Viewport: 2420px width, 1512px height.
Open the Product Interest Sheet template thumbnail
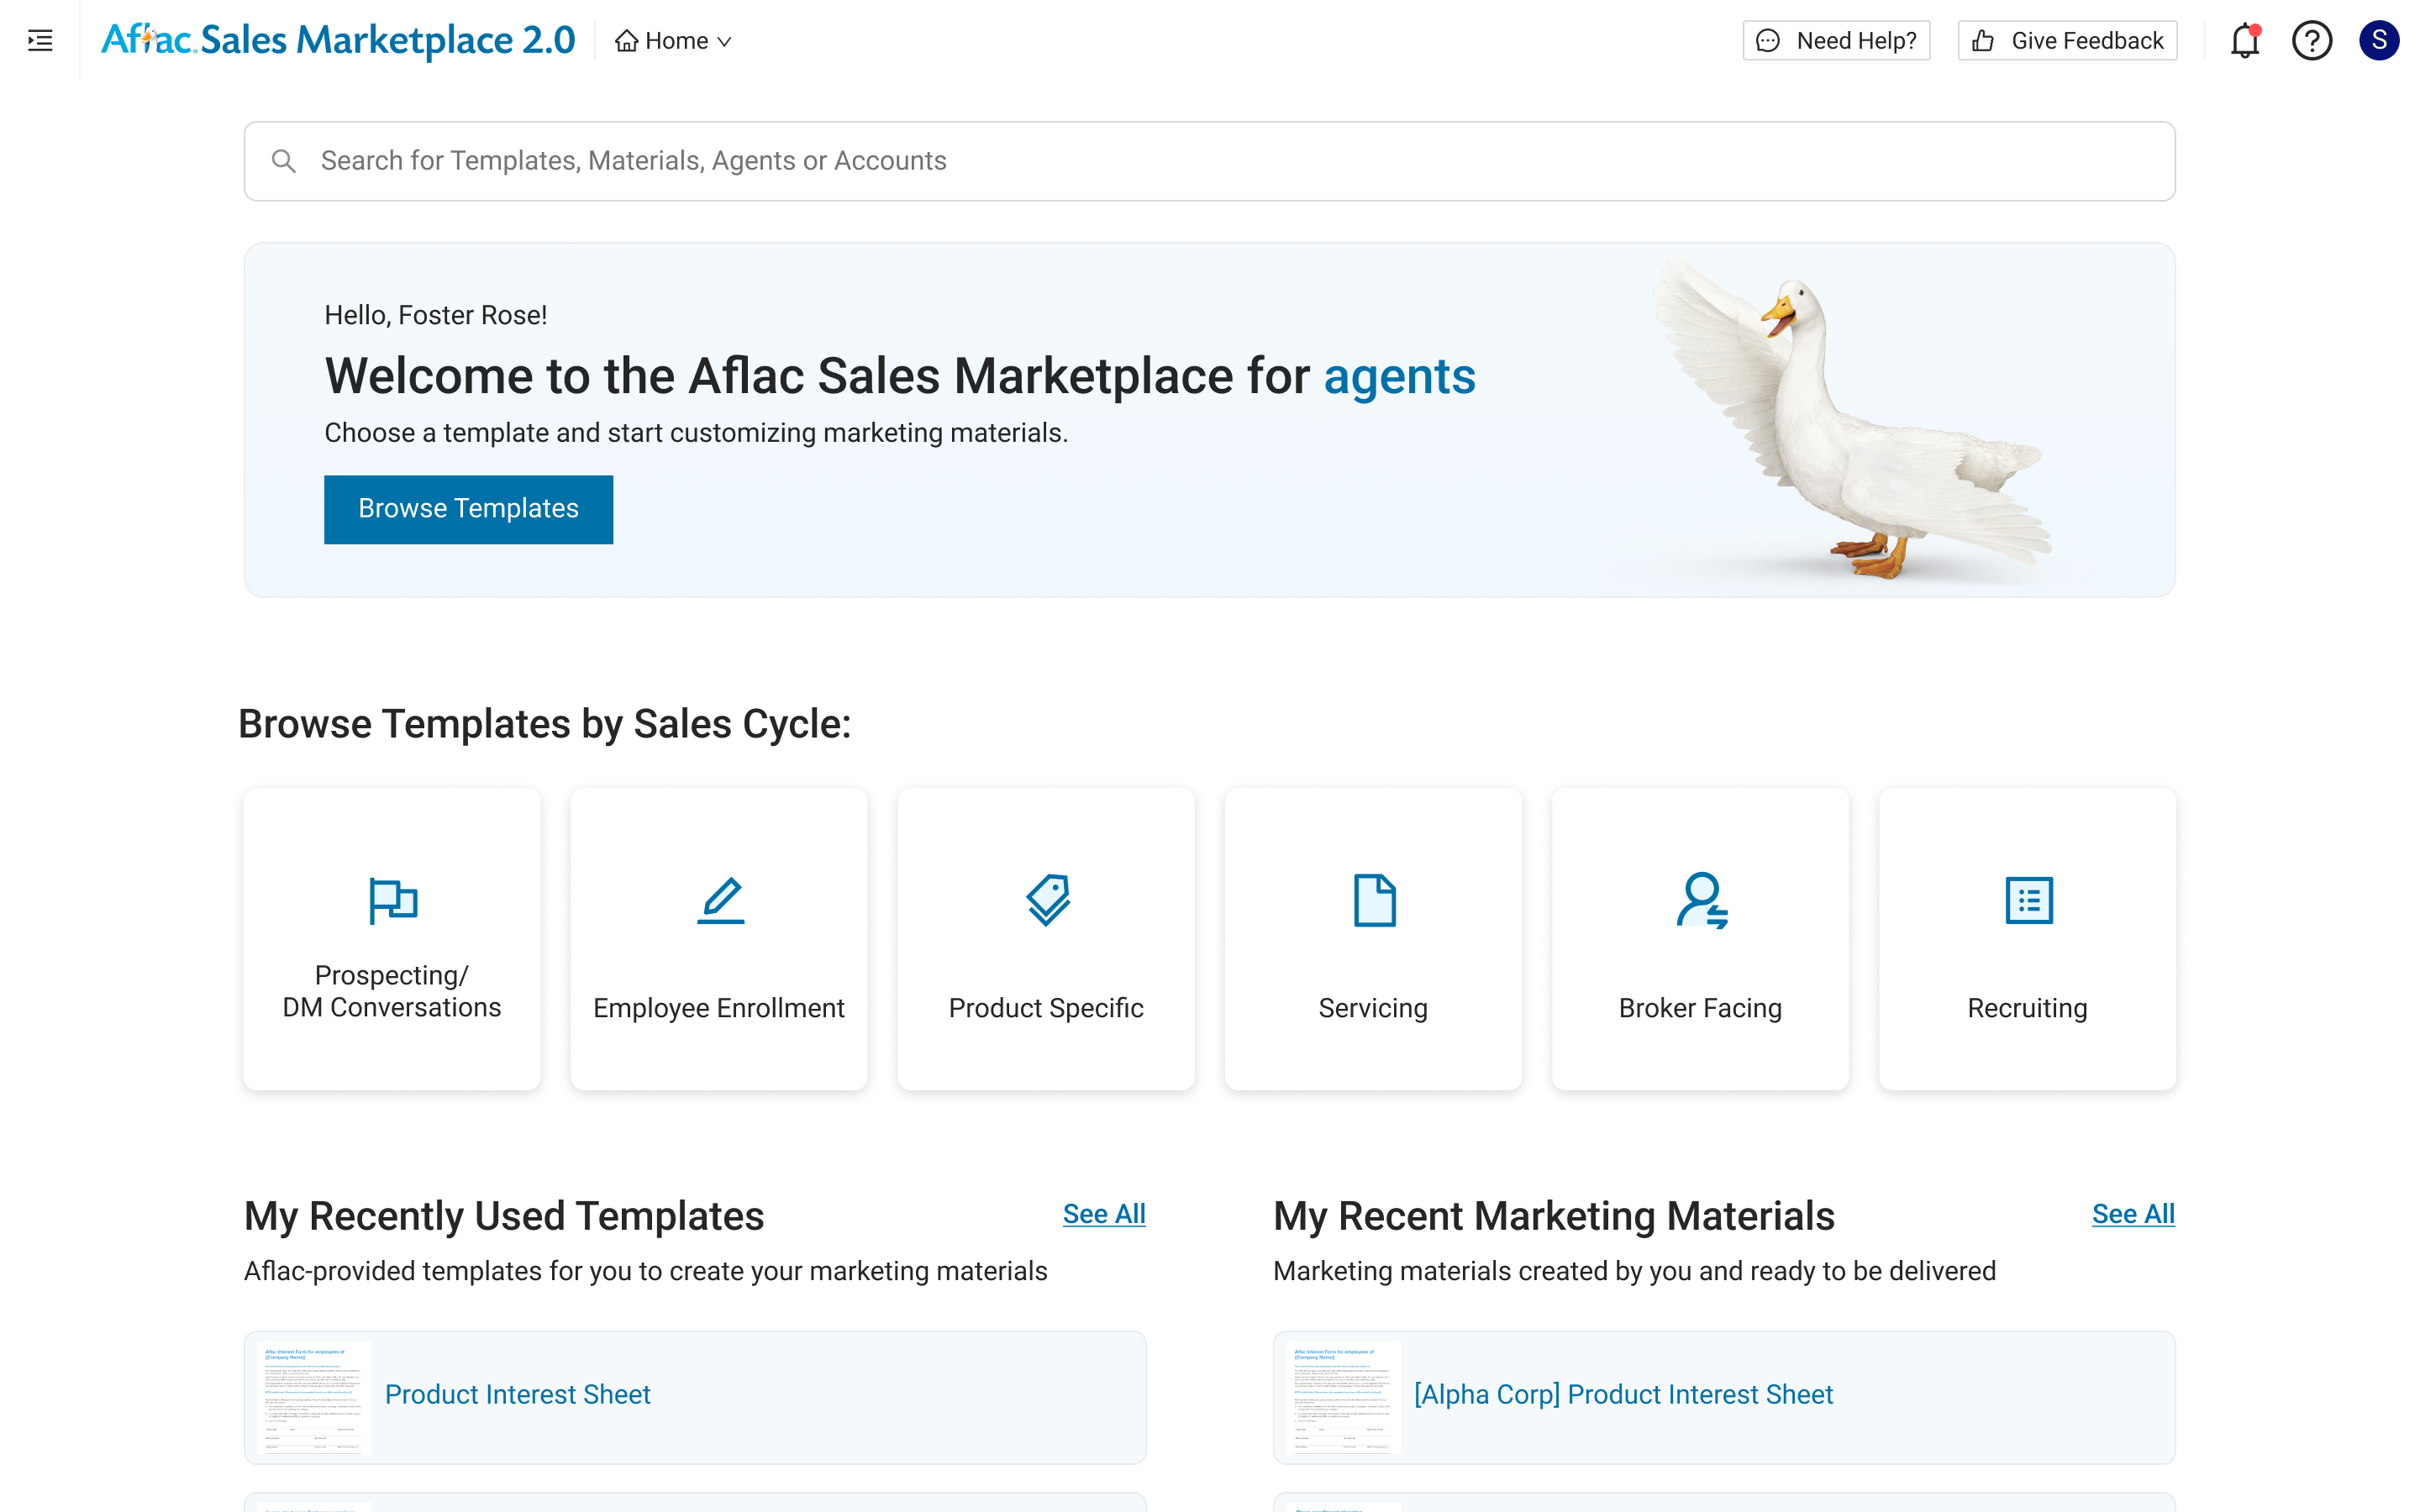(x=314, y=1397)
